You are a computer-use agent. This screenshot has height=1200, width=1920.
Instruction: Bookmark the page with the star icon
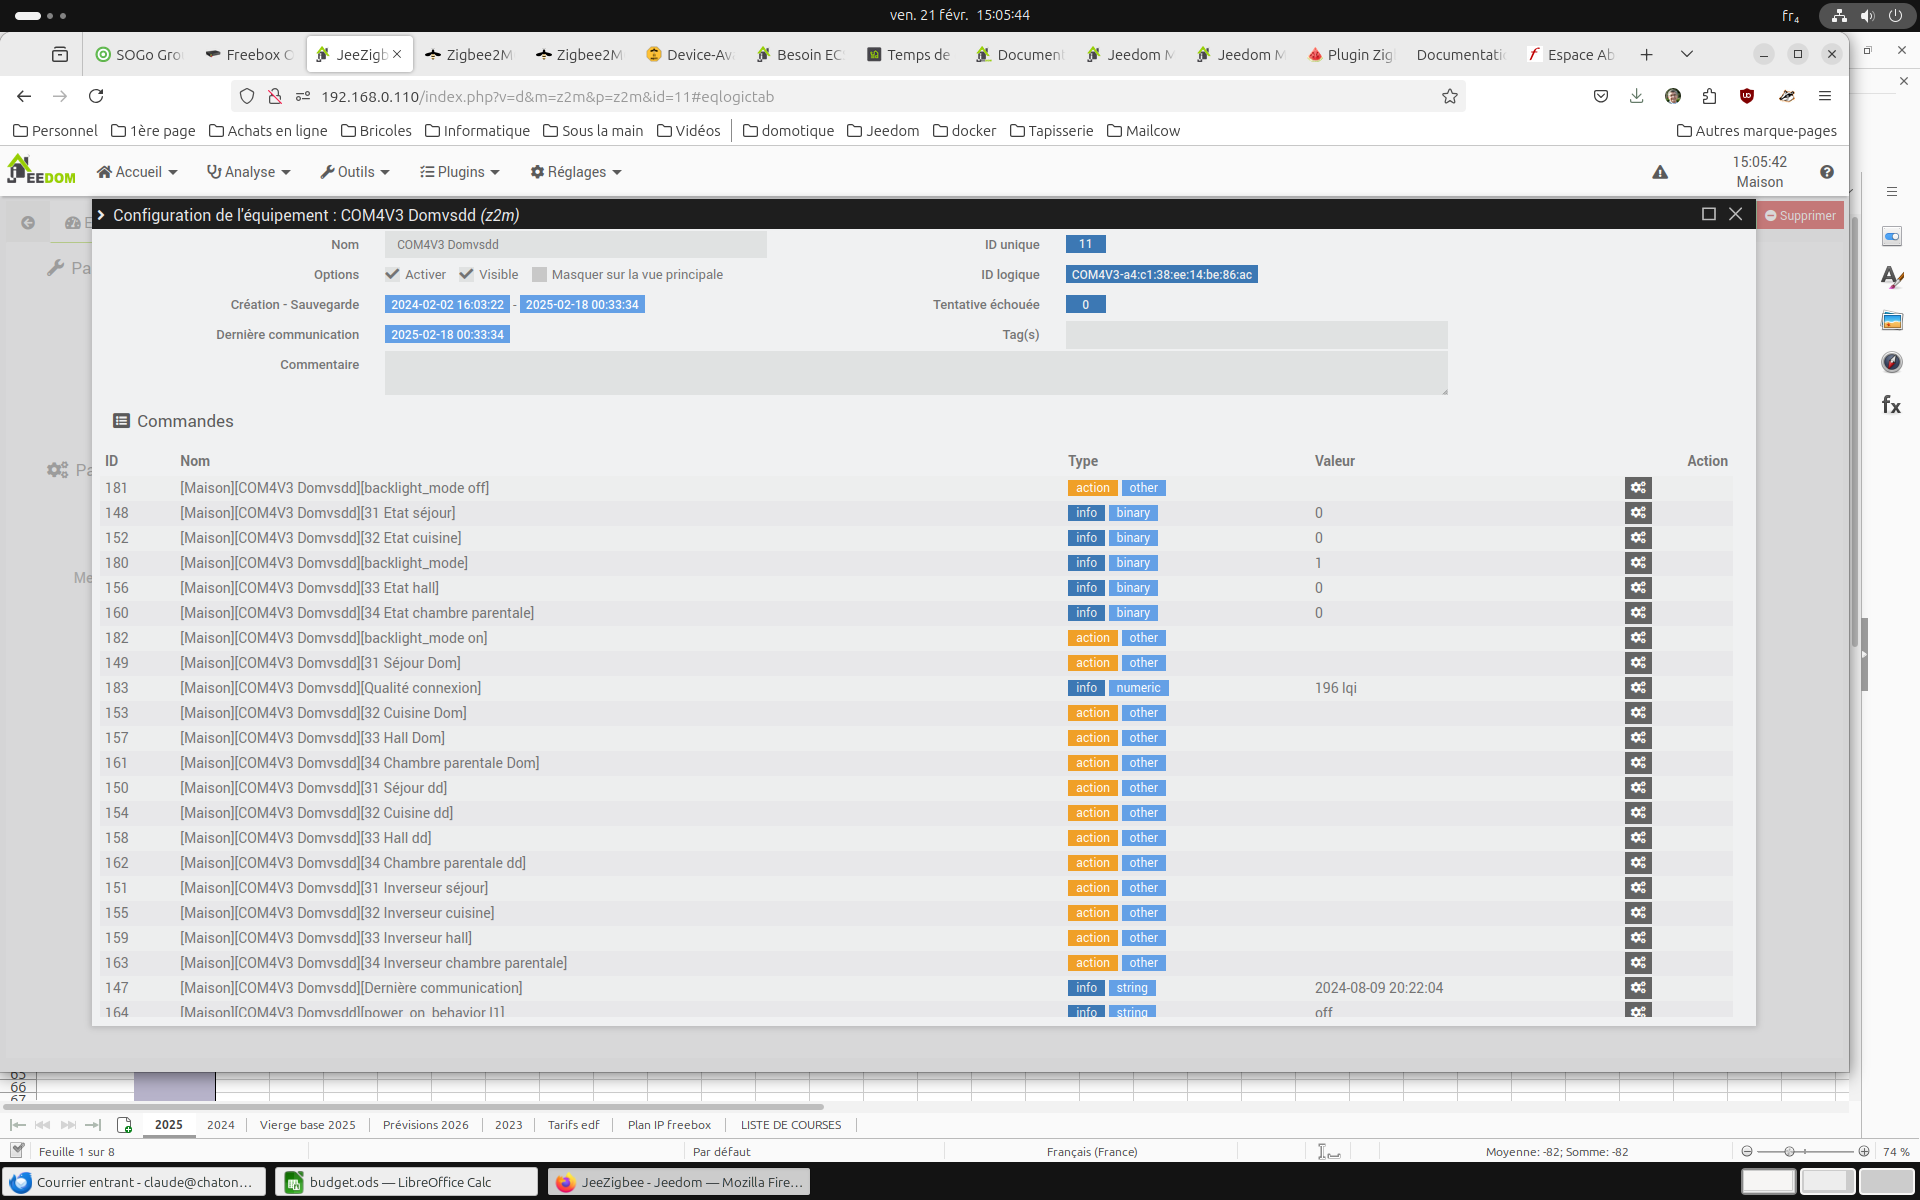click(1449, 96)
